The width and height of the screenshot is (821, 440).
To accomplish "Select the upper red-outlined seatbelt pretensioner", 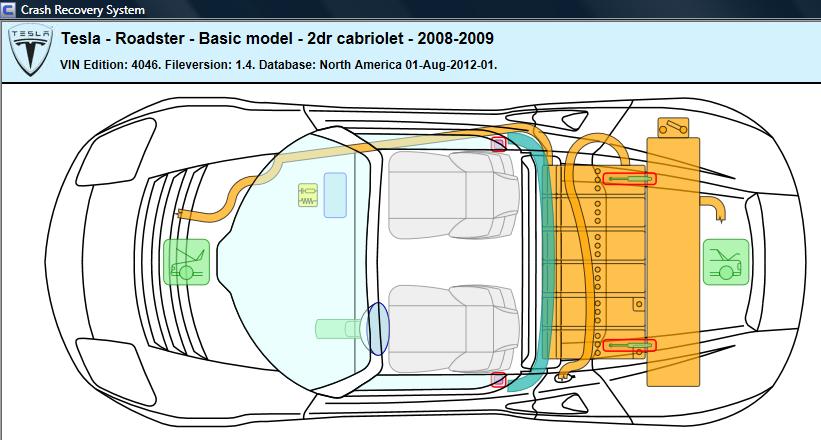I will (629, 179).
